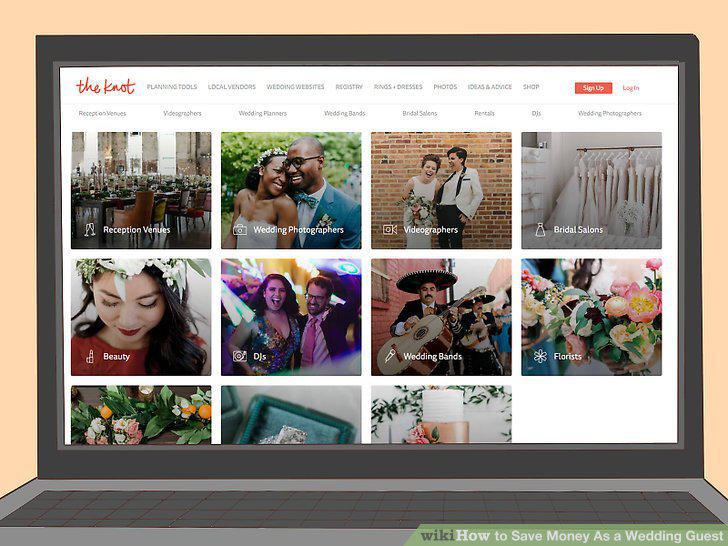Open the Shop menu
This screenshot has width=728, height=546.
click(x=531, y=87)
